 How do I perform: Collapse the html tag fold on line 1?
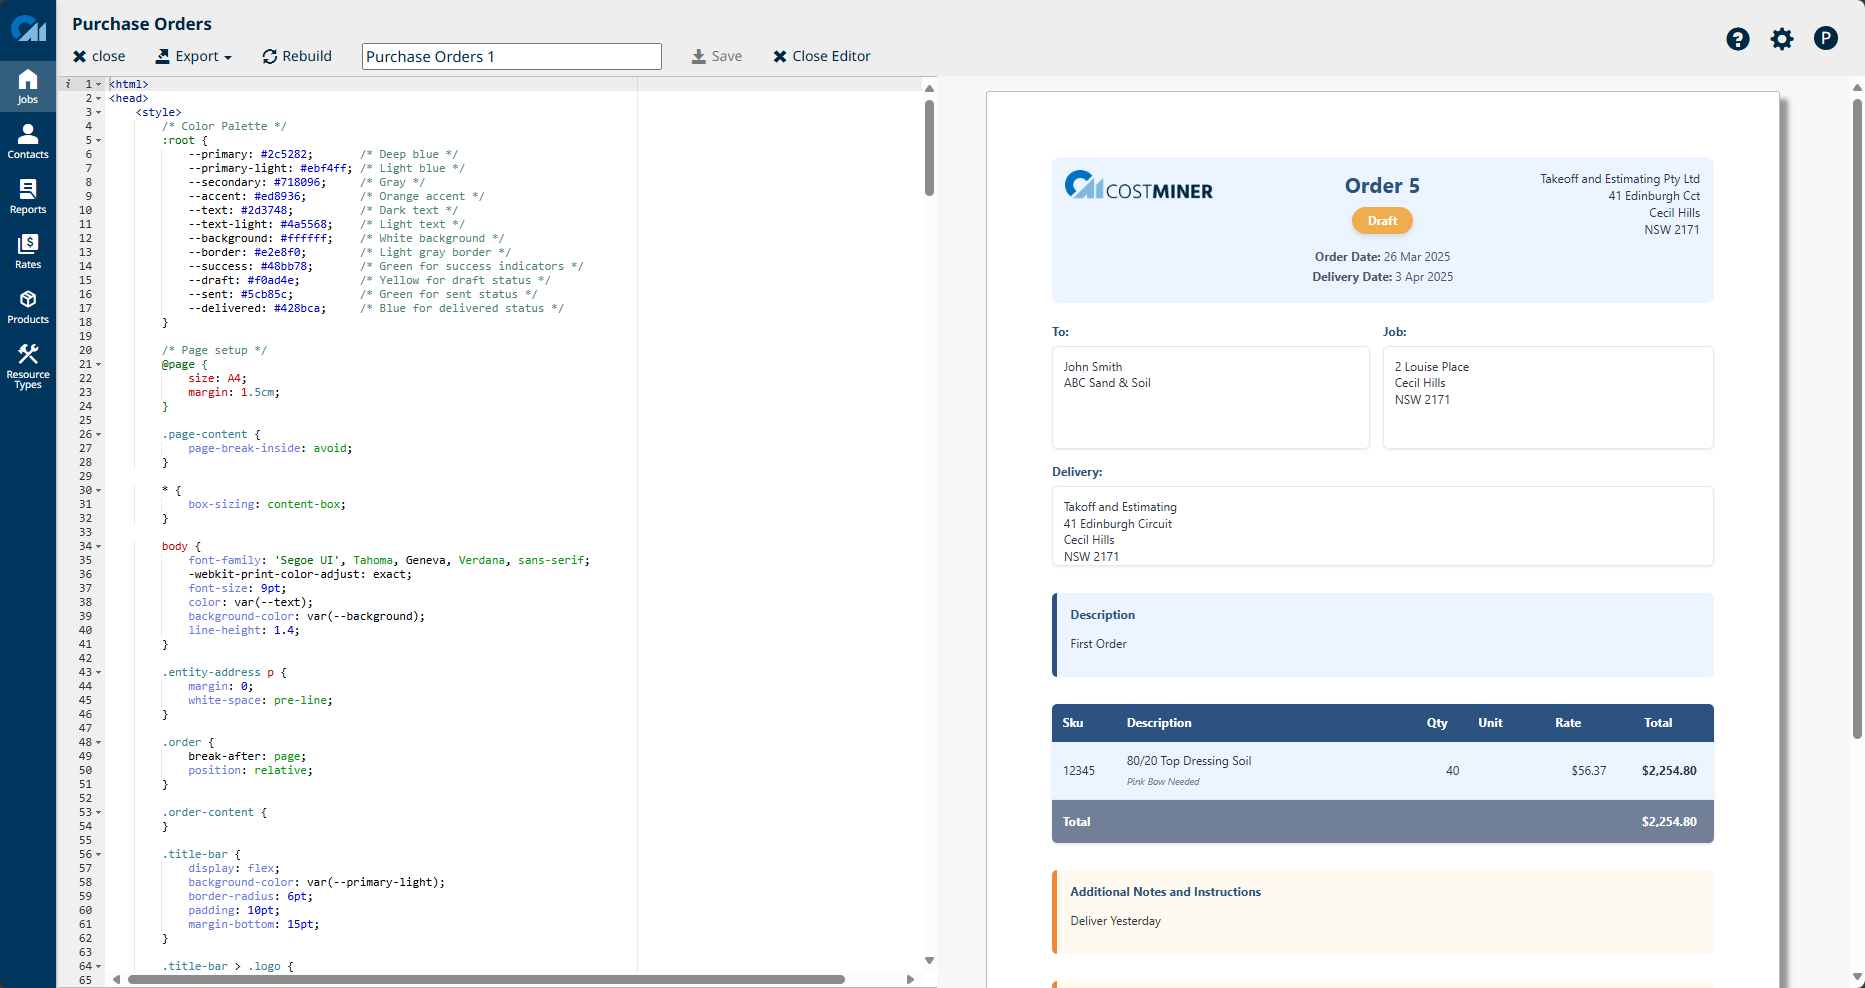point(98,84)
